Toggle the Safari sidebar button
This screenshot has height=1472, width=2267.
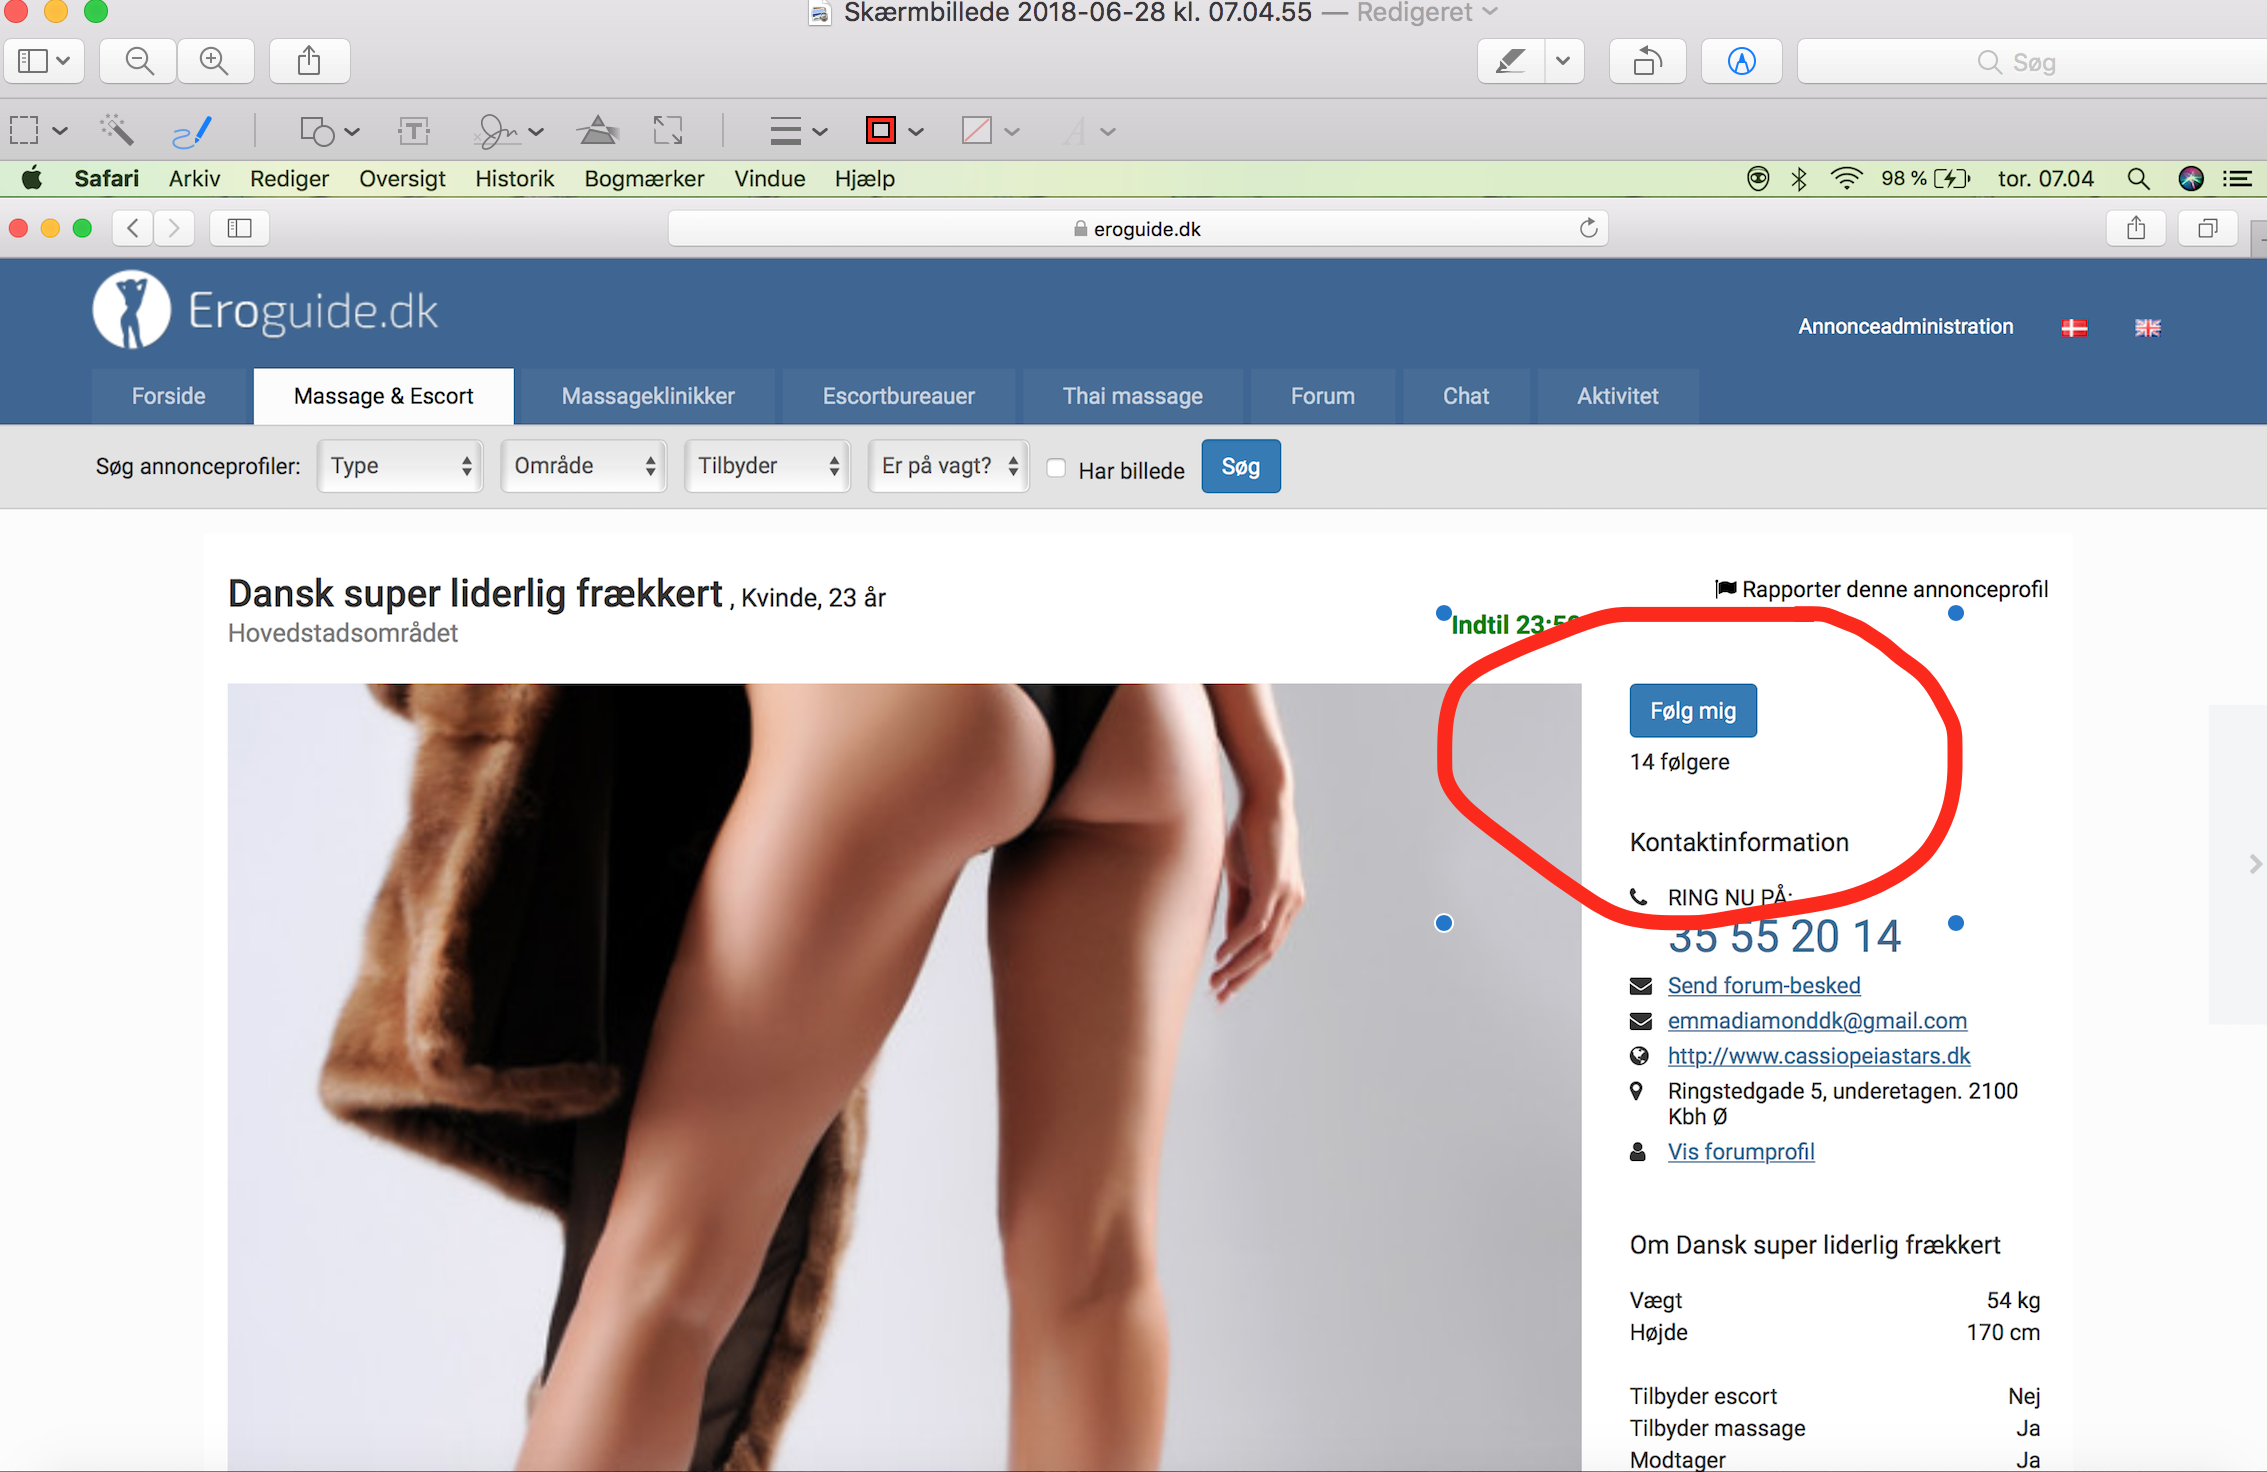(x=239, y=228)
